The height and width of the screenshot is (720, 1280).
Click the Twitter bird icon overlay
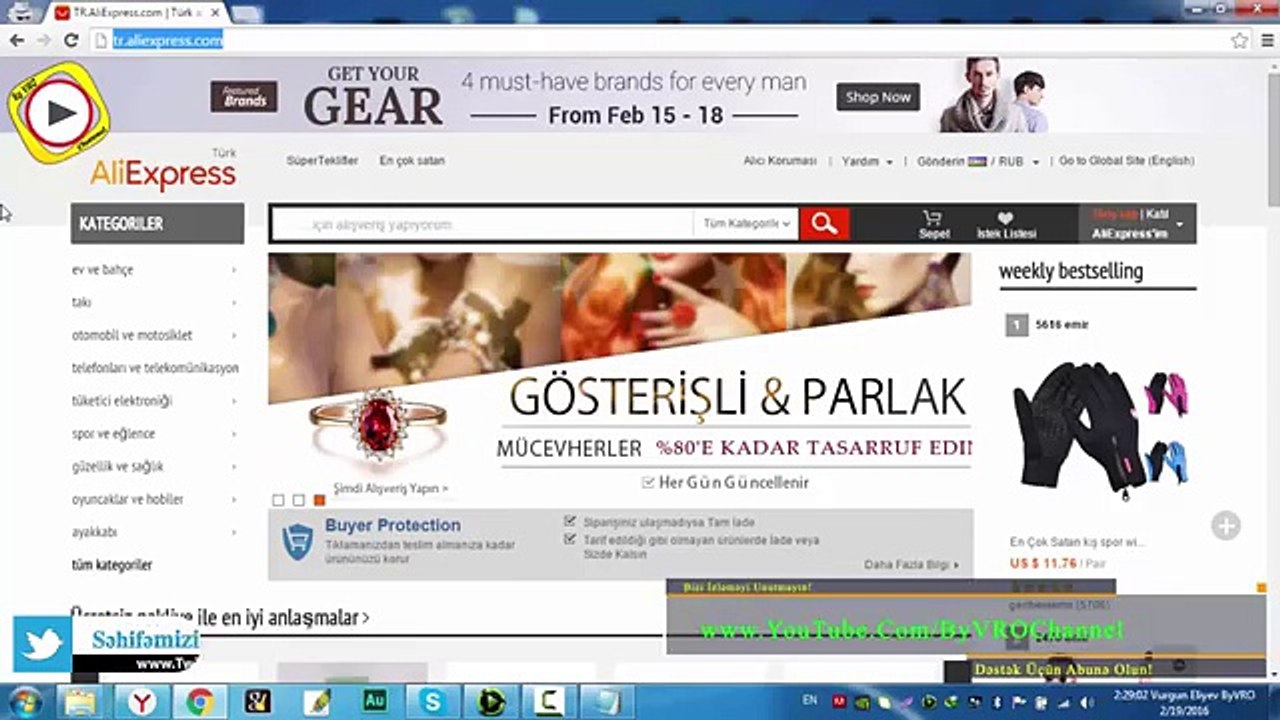[42, 644]
